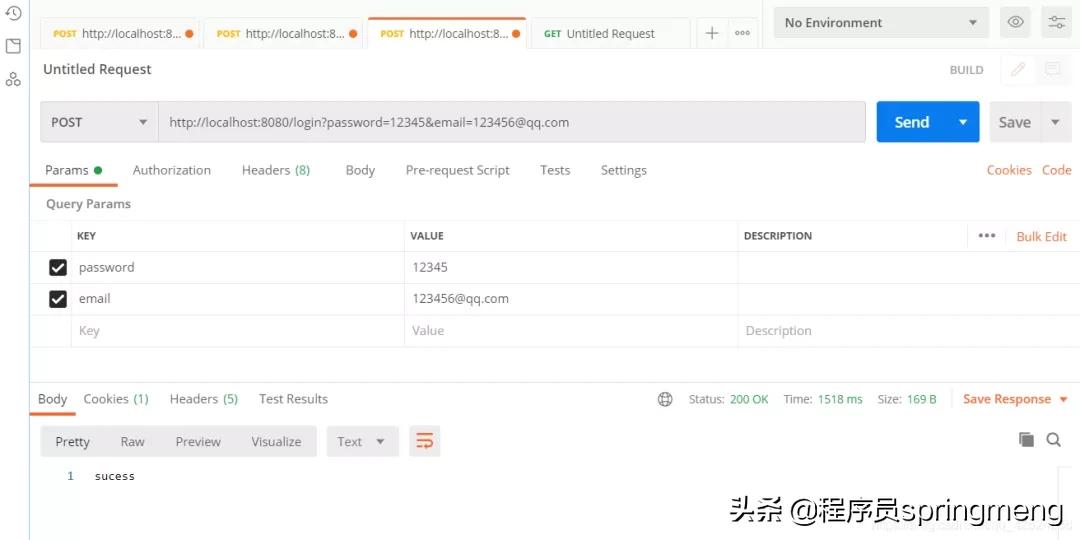Screen dimensions: 1080x540
Task: Open the Settings request tab
Action: click(x=623, y=170)
